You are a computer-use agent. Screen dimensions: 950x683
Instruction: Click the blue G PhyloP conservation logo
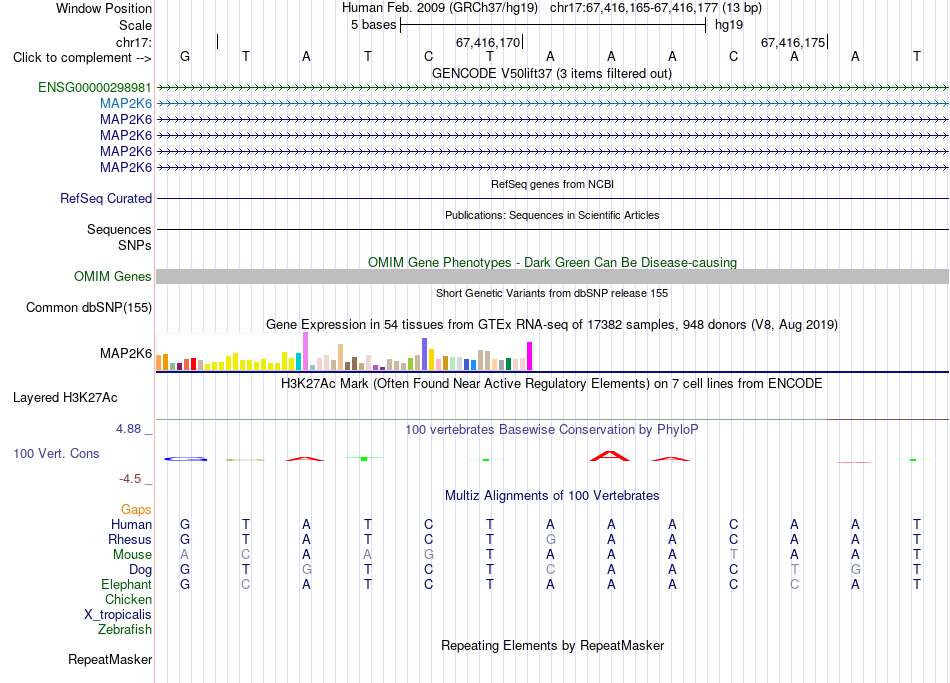pos(185,459)
